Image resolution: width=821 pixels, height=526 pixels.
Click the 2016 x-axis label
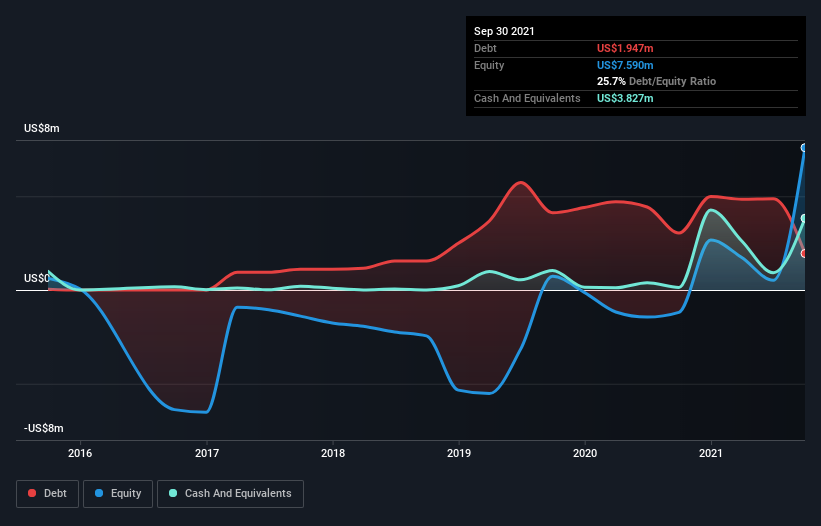[80, 453]
